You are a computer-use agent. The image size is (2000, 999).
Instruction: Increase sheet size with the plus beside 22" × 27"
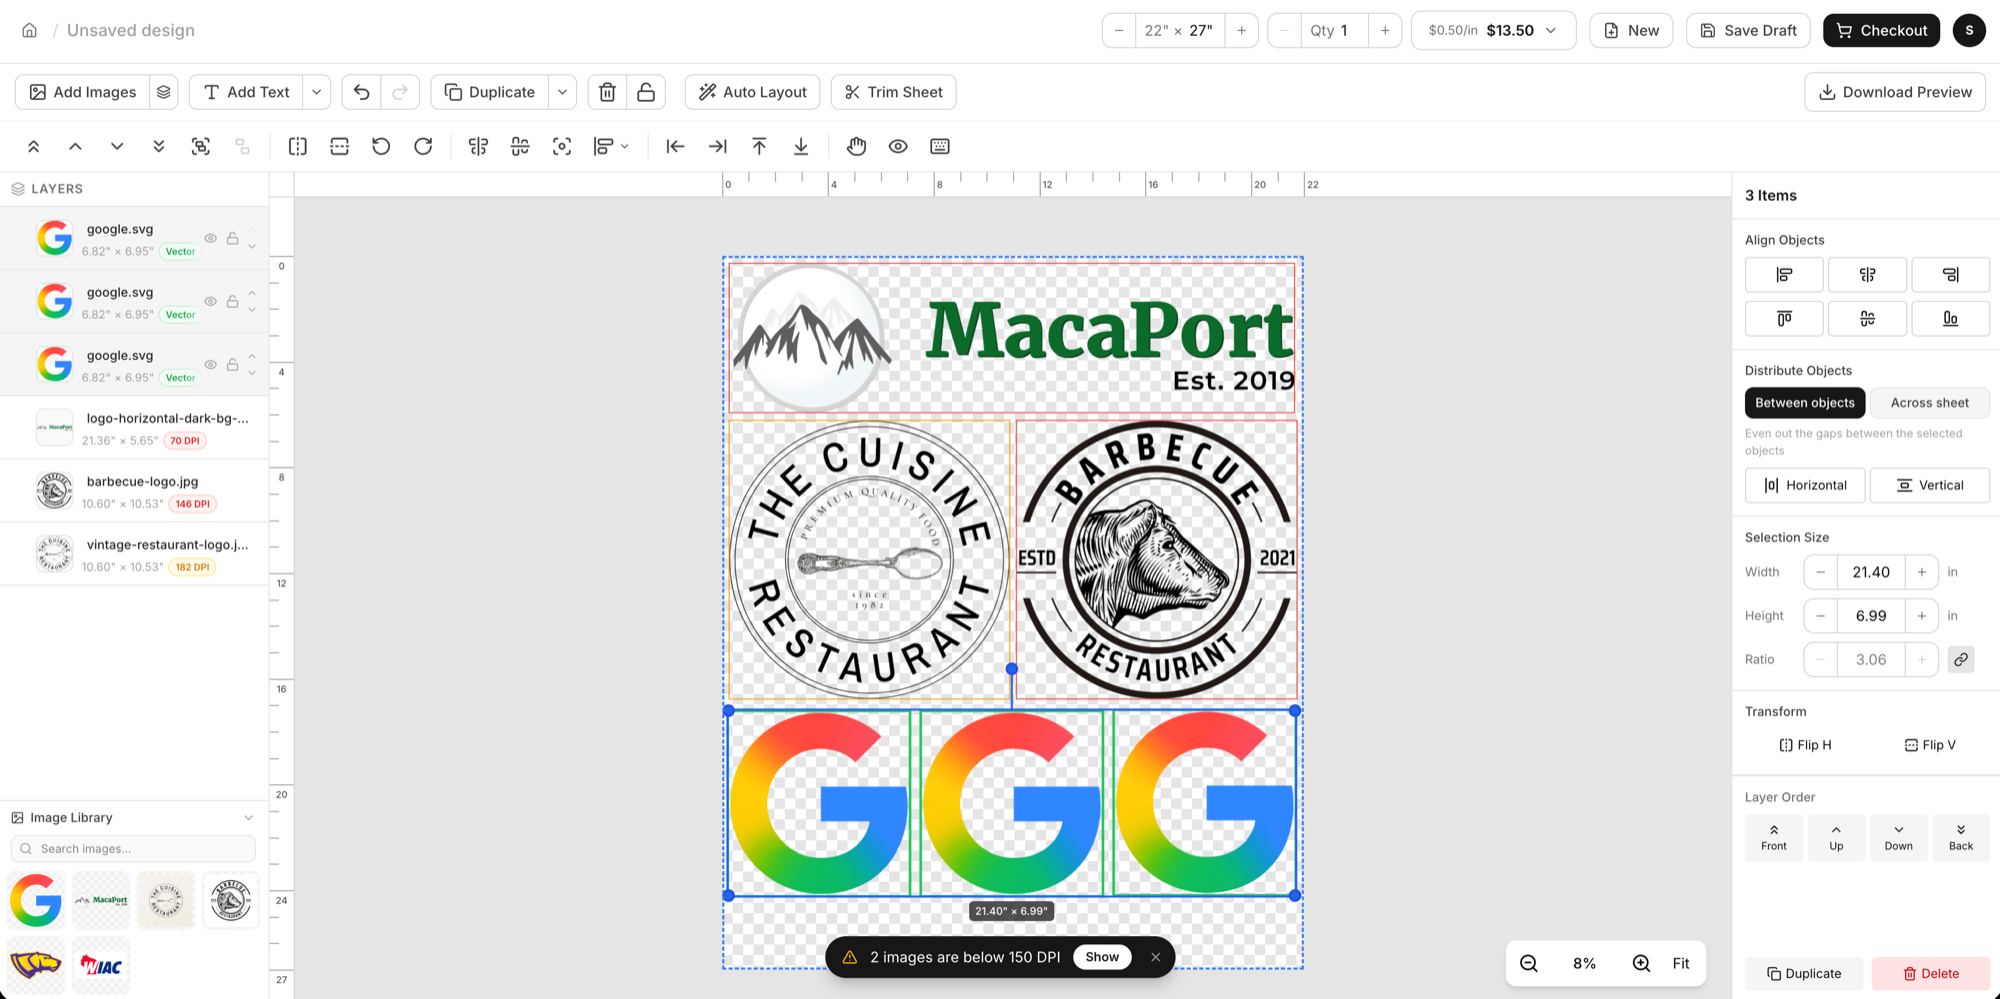(1241, 30)
